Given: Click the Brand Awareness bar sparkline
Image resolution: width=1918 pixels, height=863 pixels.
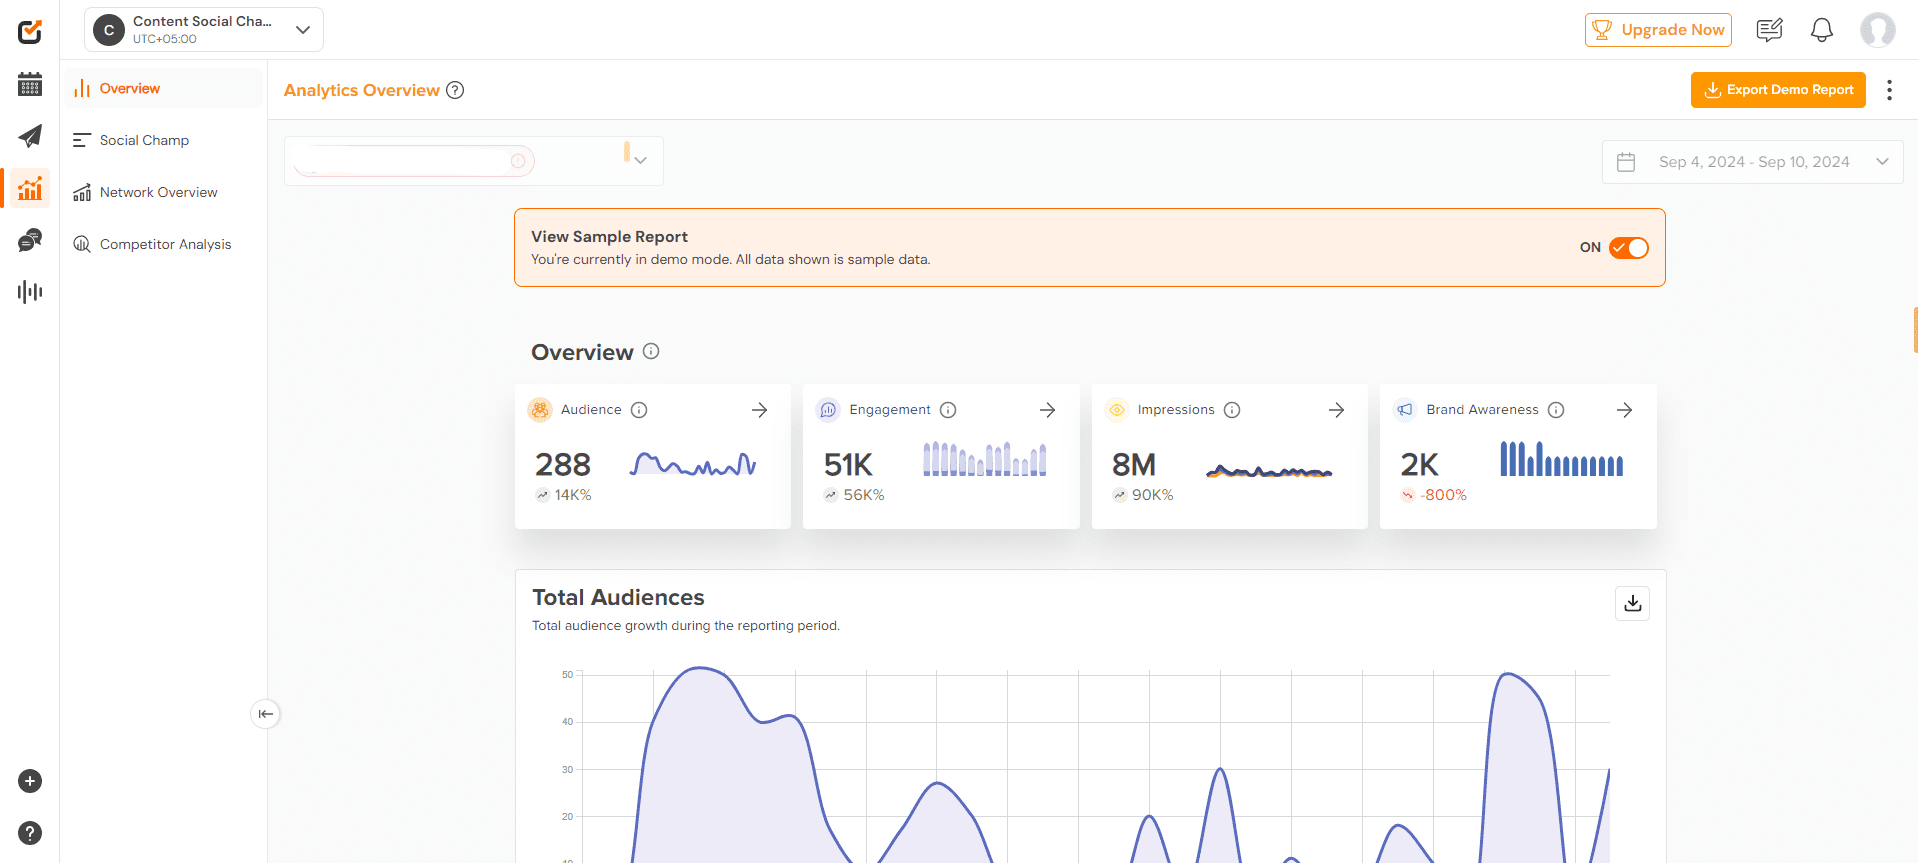Looking at the screenshot, I should point(1561,459).
